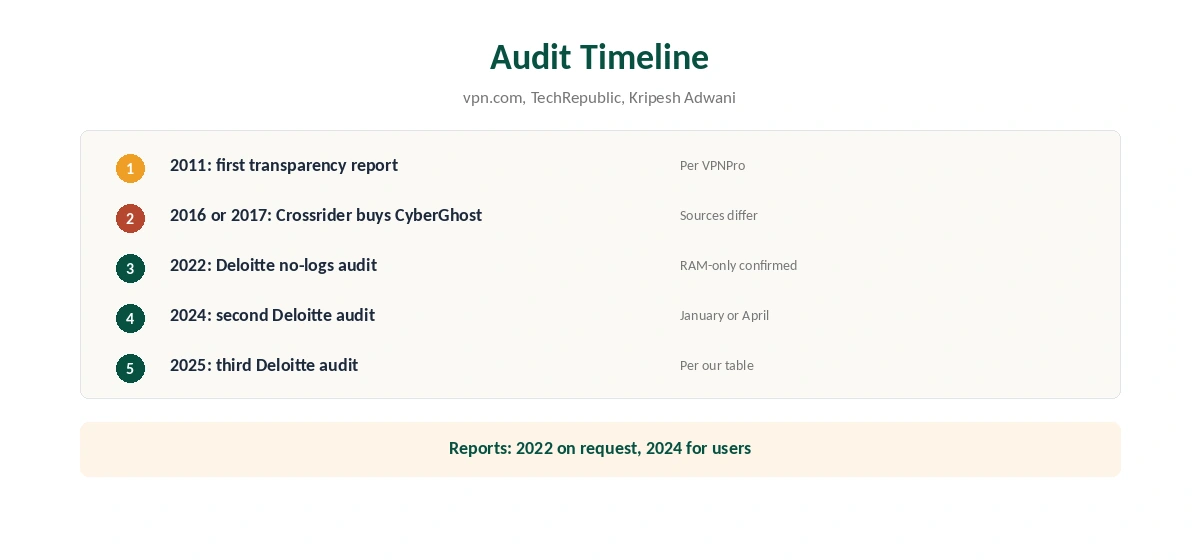This screenshot has width=1200, height=560.
Task: Select "2011: first transparency report" entry
Action: (x=284, y=165)
